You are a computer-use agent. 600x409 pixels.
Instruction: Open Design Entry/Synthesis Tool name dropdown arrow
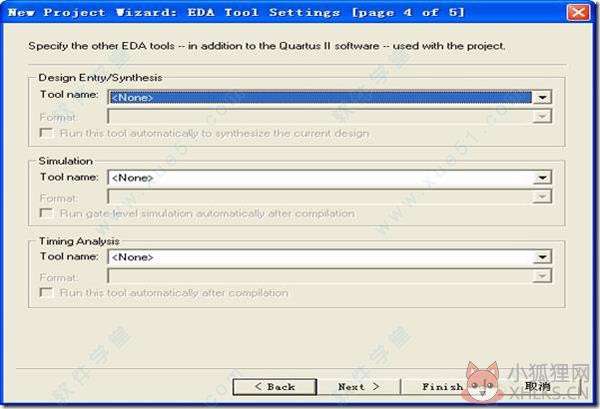click(542, 97)
